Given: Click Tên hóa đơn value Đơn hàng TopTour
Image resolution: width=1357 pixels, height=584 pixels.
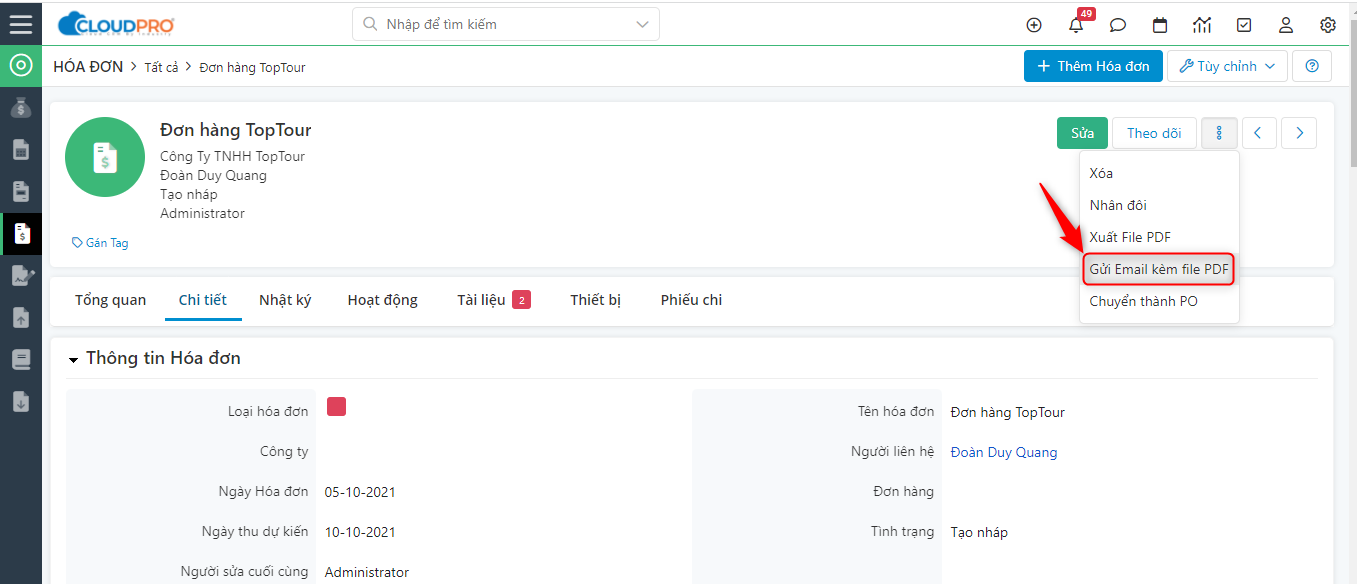Looking at the screenshot, I should tap(1008, 412).
